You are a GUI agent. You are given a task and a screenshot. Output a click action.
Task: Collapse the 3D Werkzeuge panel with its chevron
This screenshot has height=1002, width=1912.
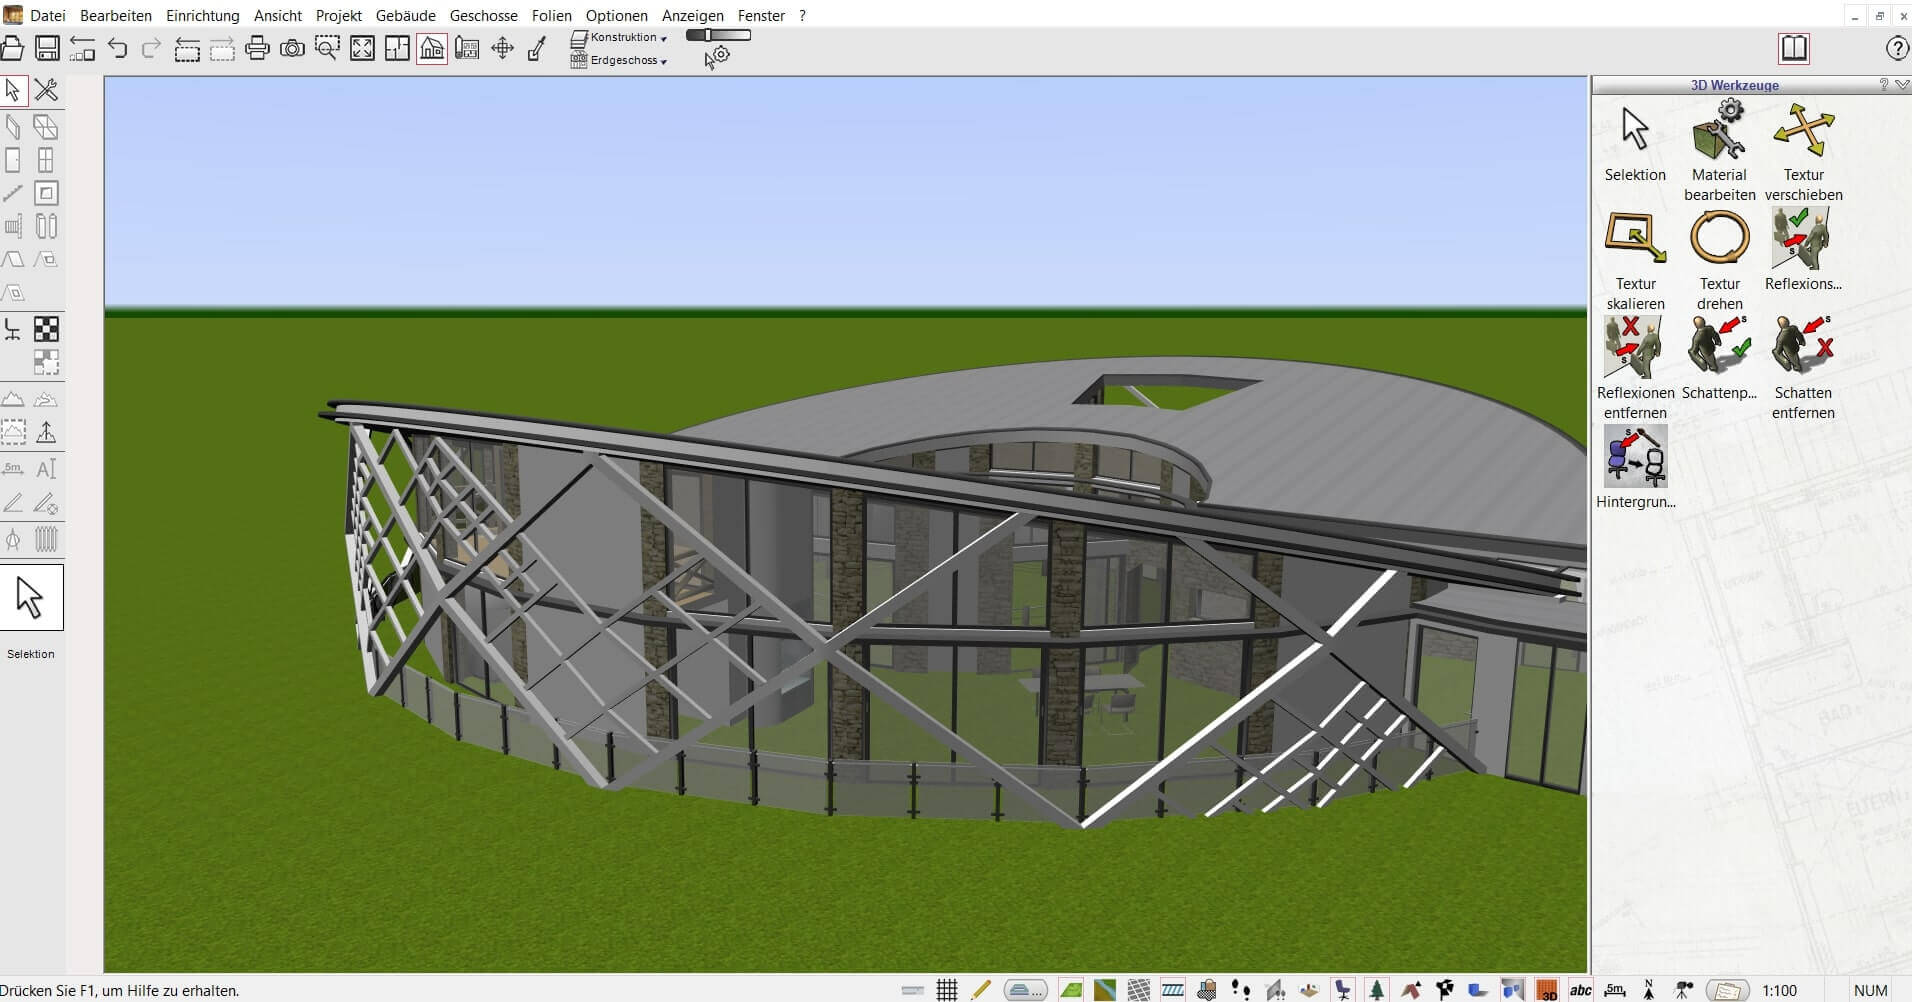tap(1901, 85)
